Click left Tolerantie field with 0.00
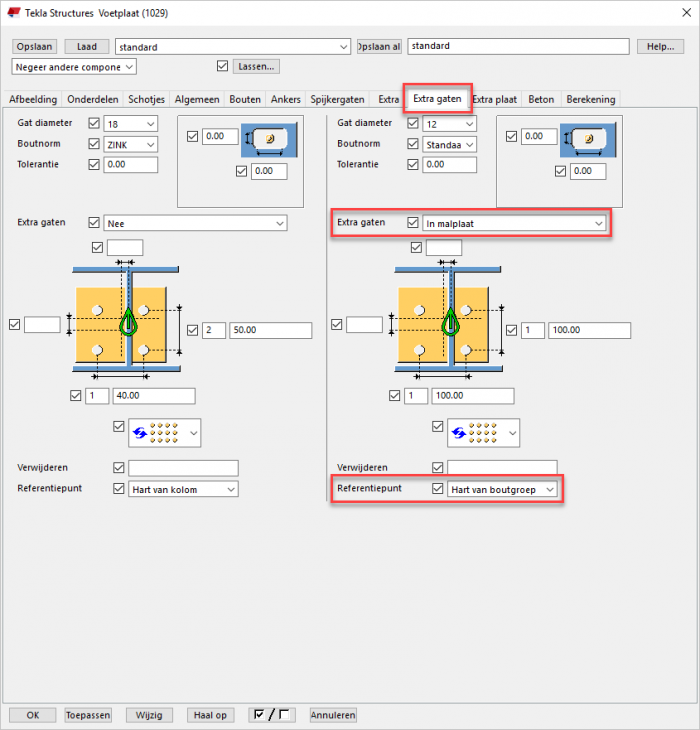 point(130,164)
